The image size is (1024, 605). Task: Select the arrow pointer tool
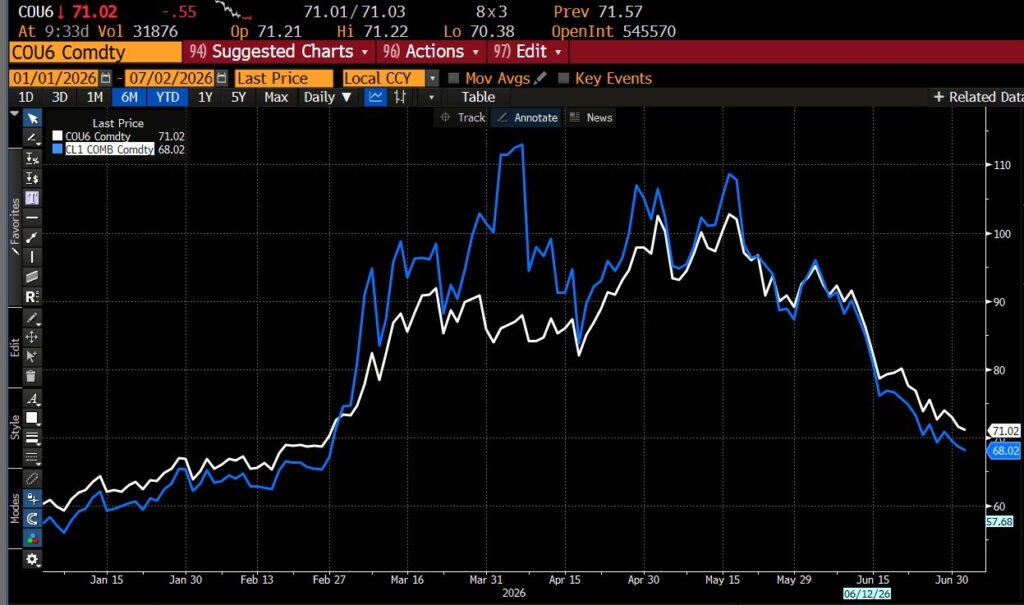(32, 118)
